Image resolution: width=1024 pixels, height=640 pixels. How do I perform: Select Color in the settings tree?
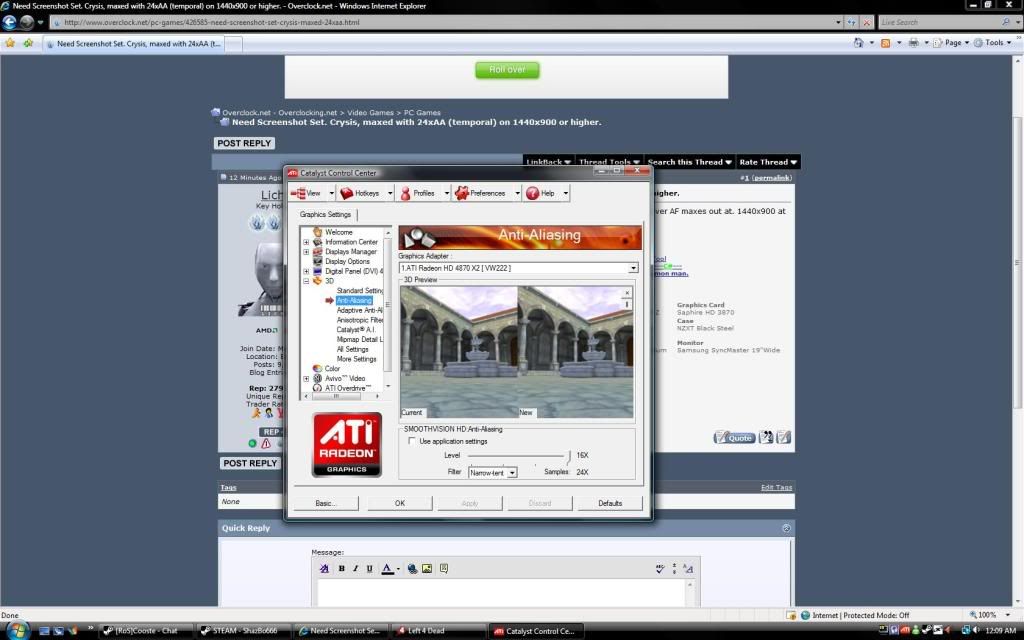[332, 368]
